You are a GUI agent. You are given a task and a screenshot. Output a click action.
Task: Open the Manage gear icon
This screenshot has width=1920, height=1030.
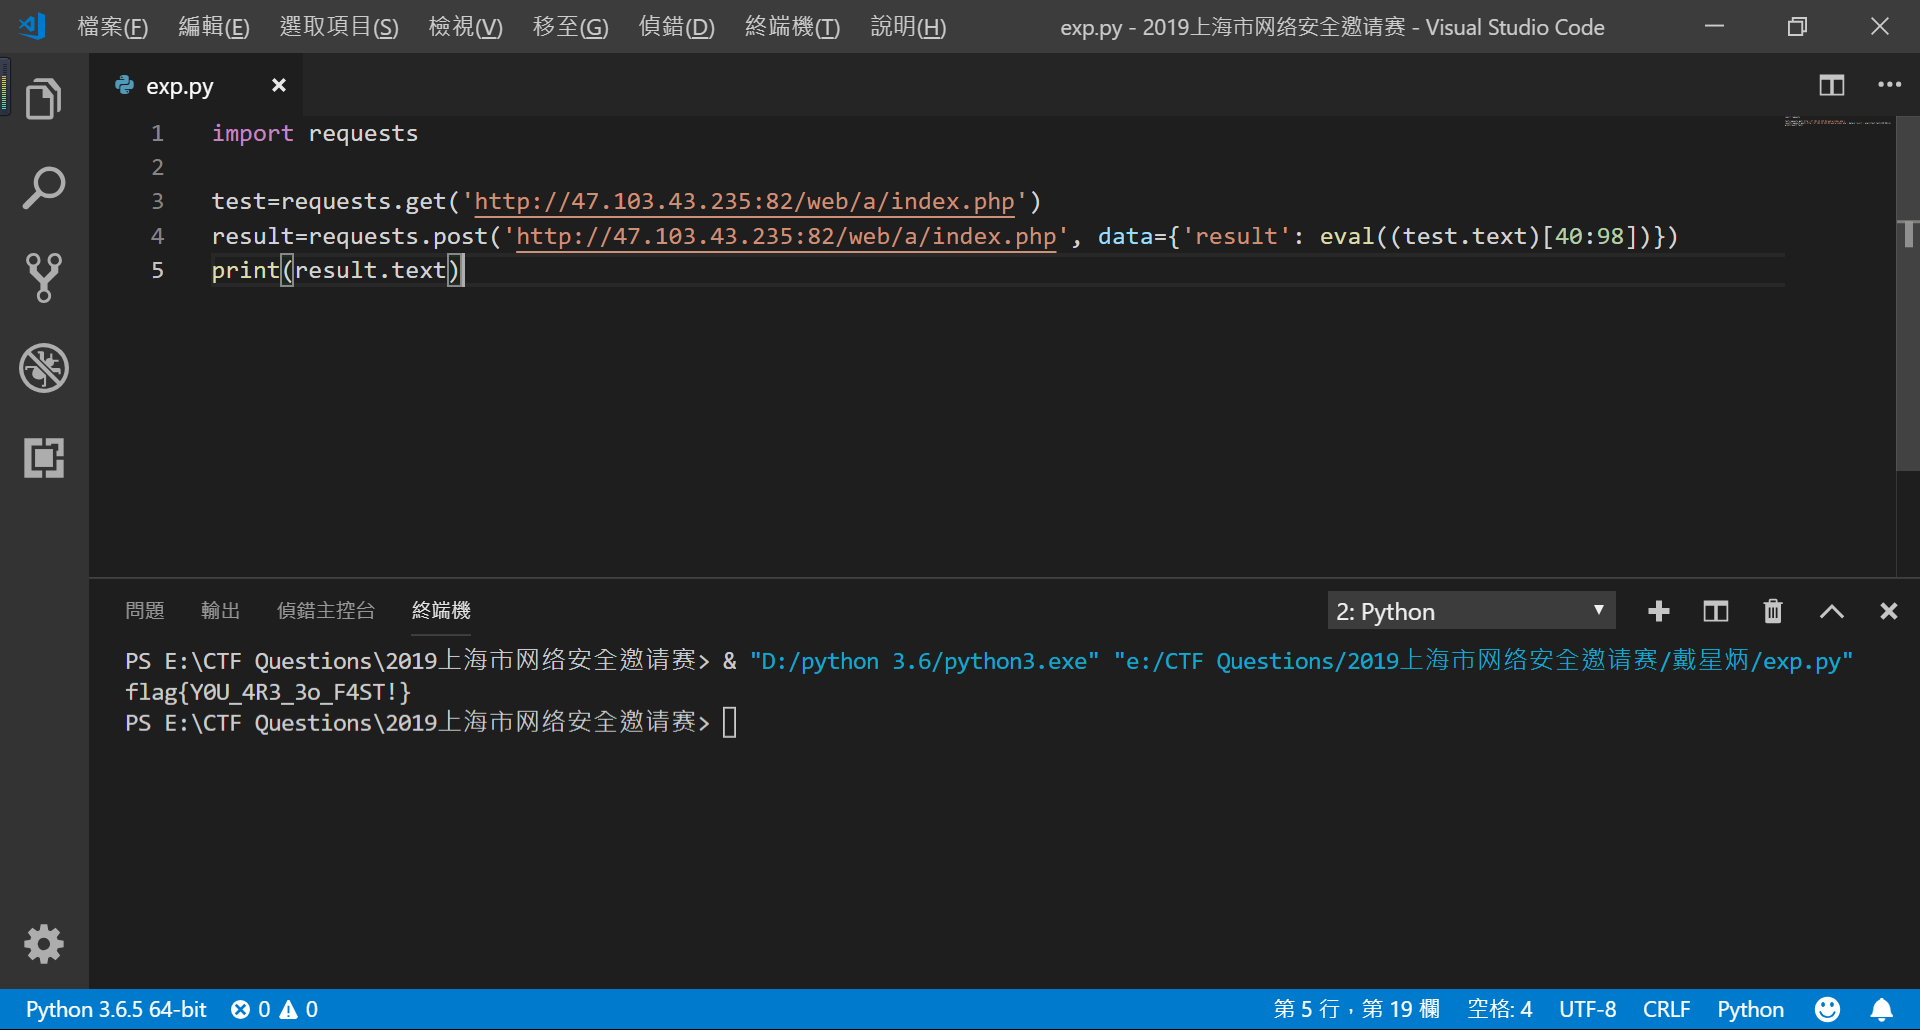(44, 944)
